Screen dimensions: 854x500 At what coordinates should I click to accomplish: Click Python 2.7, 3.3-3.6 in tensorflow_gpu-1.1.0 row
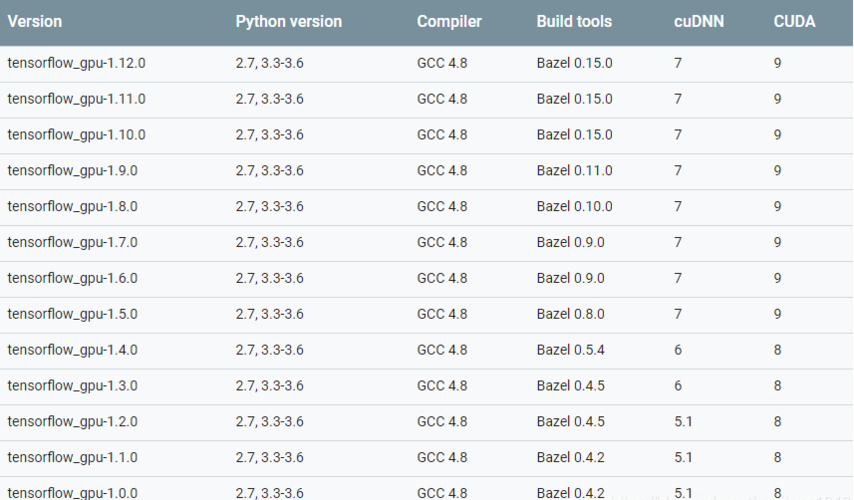tap(269, 458)
